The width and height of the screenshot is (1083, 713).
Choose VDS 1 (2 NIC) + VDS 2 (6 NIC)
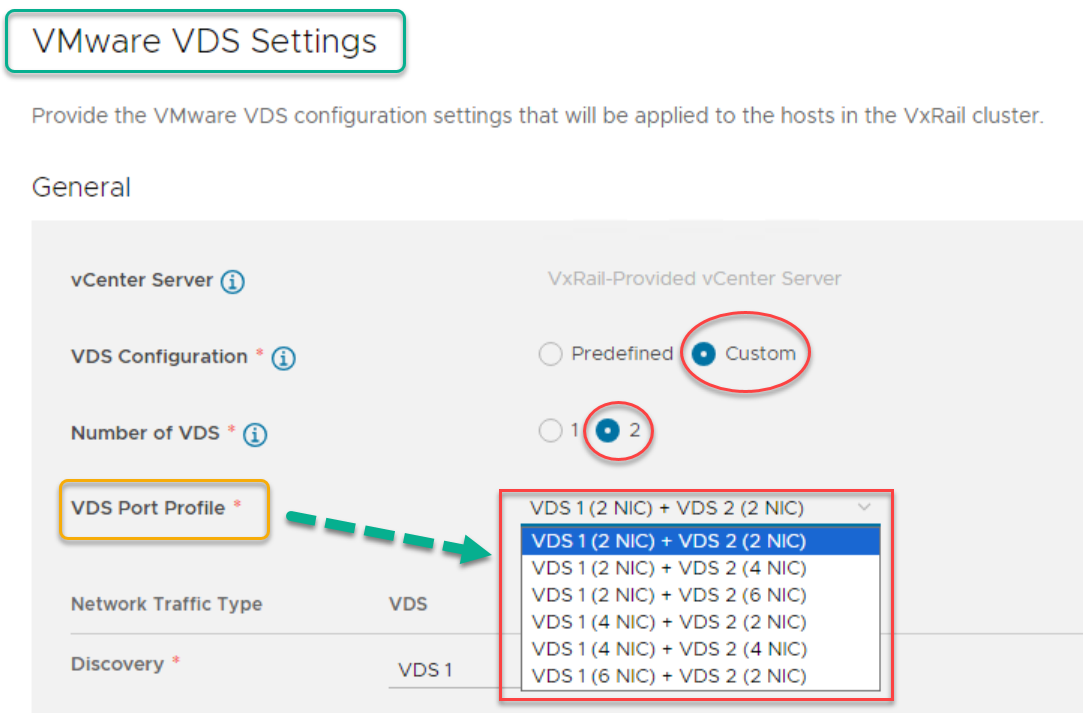[x=669, y=595]
